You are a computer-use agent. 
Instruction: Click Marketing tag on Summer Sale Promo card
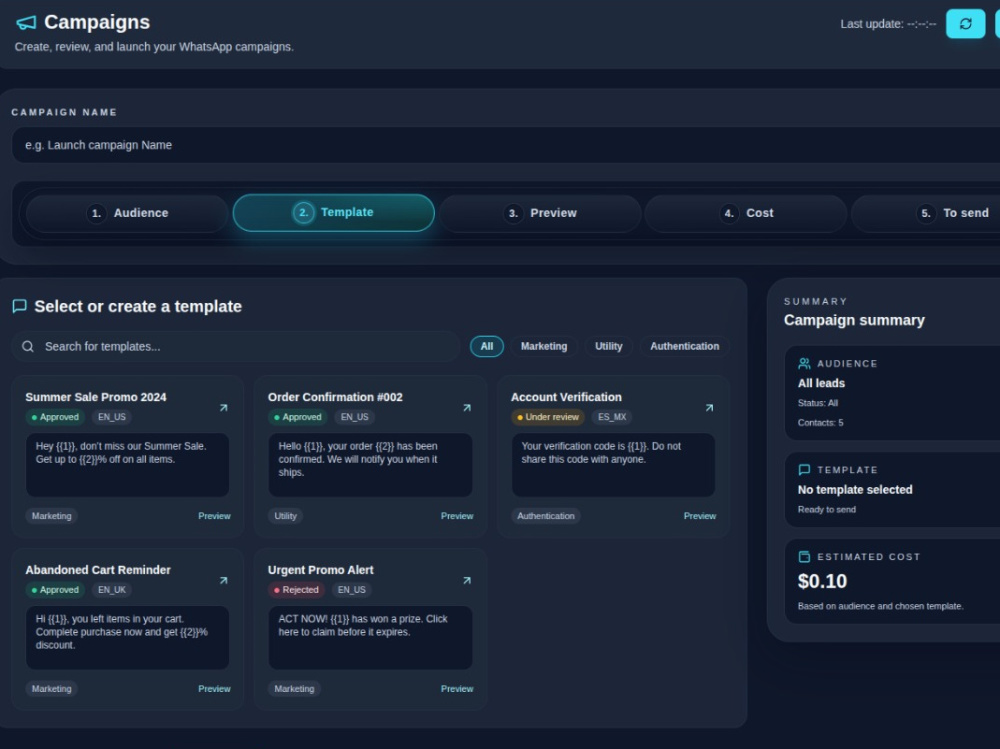(x=52, y=516)
